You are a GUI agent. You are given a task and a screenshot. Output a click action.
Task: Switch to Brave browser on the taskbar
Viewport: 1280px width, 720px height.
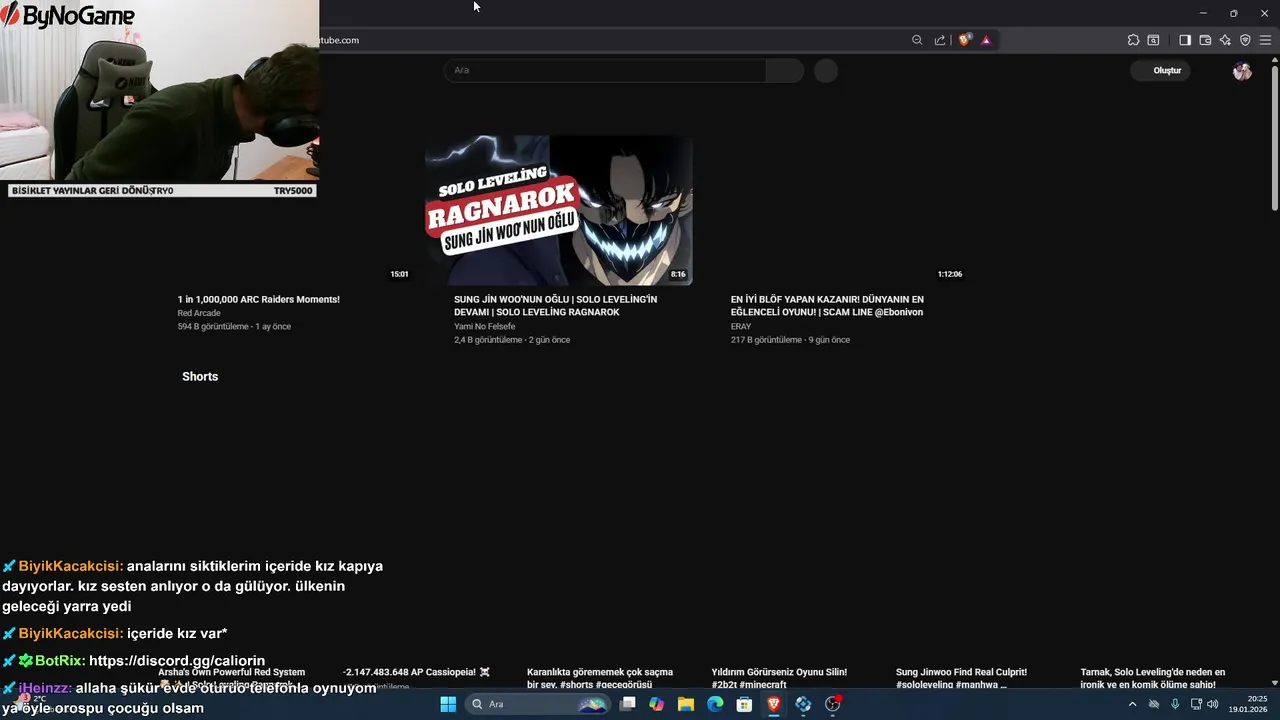click(x=774, y=704)
